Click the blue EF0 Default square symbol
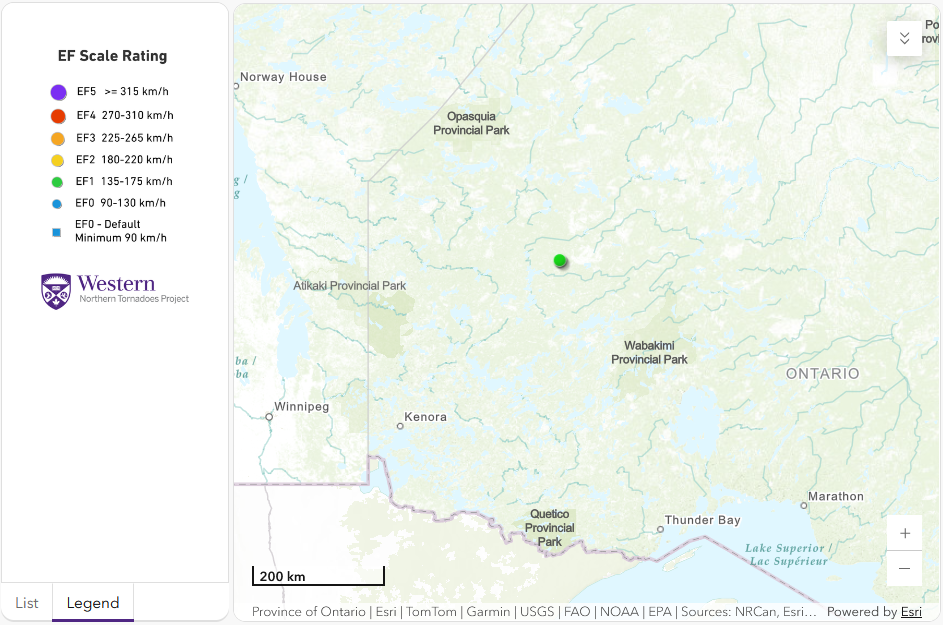 (x=57, y=232)
